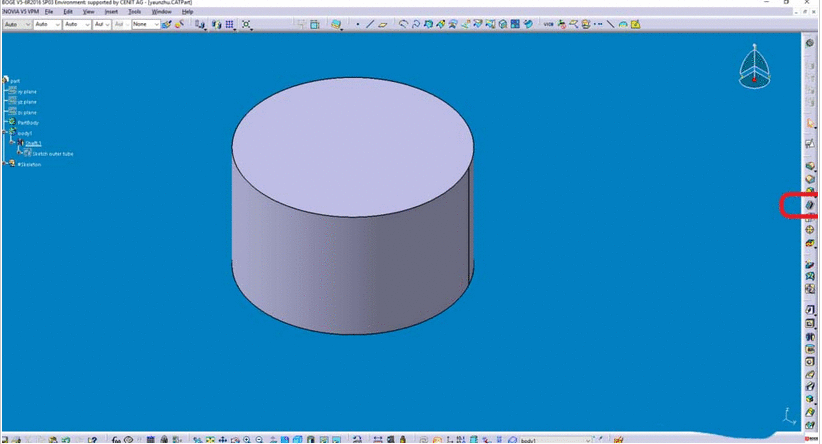Open the first Auto dropdown
Viewport: 822px width, 444px height.
pos(17,24)
